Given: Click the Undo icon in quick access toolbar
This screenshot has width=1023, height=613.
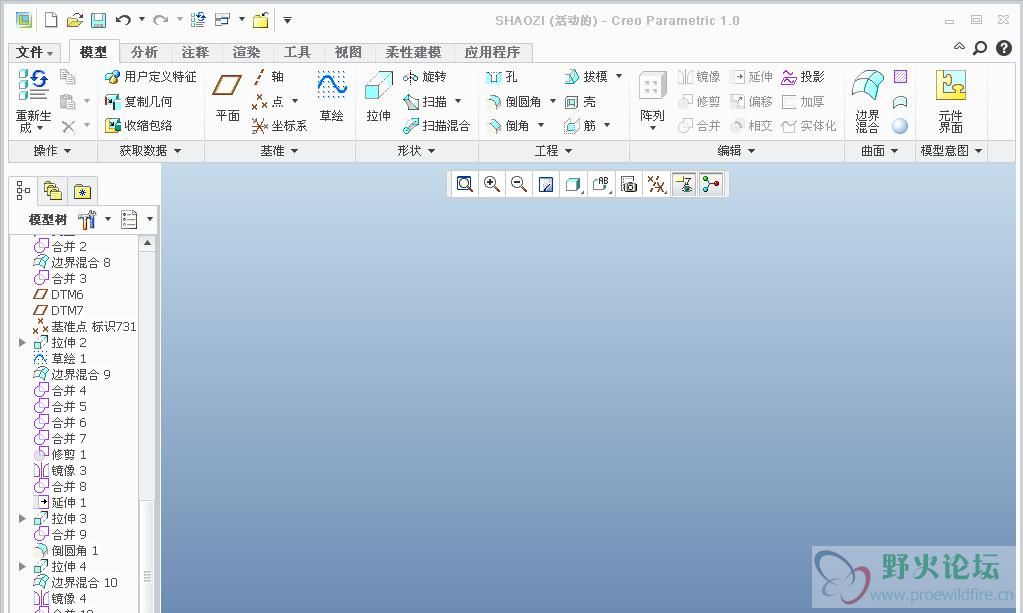Looking at the screenshot, I should coord(123,20).
